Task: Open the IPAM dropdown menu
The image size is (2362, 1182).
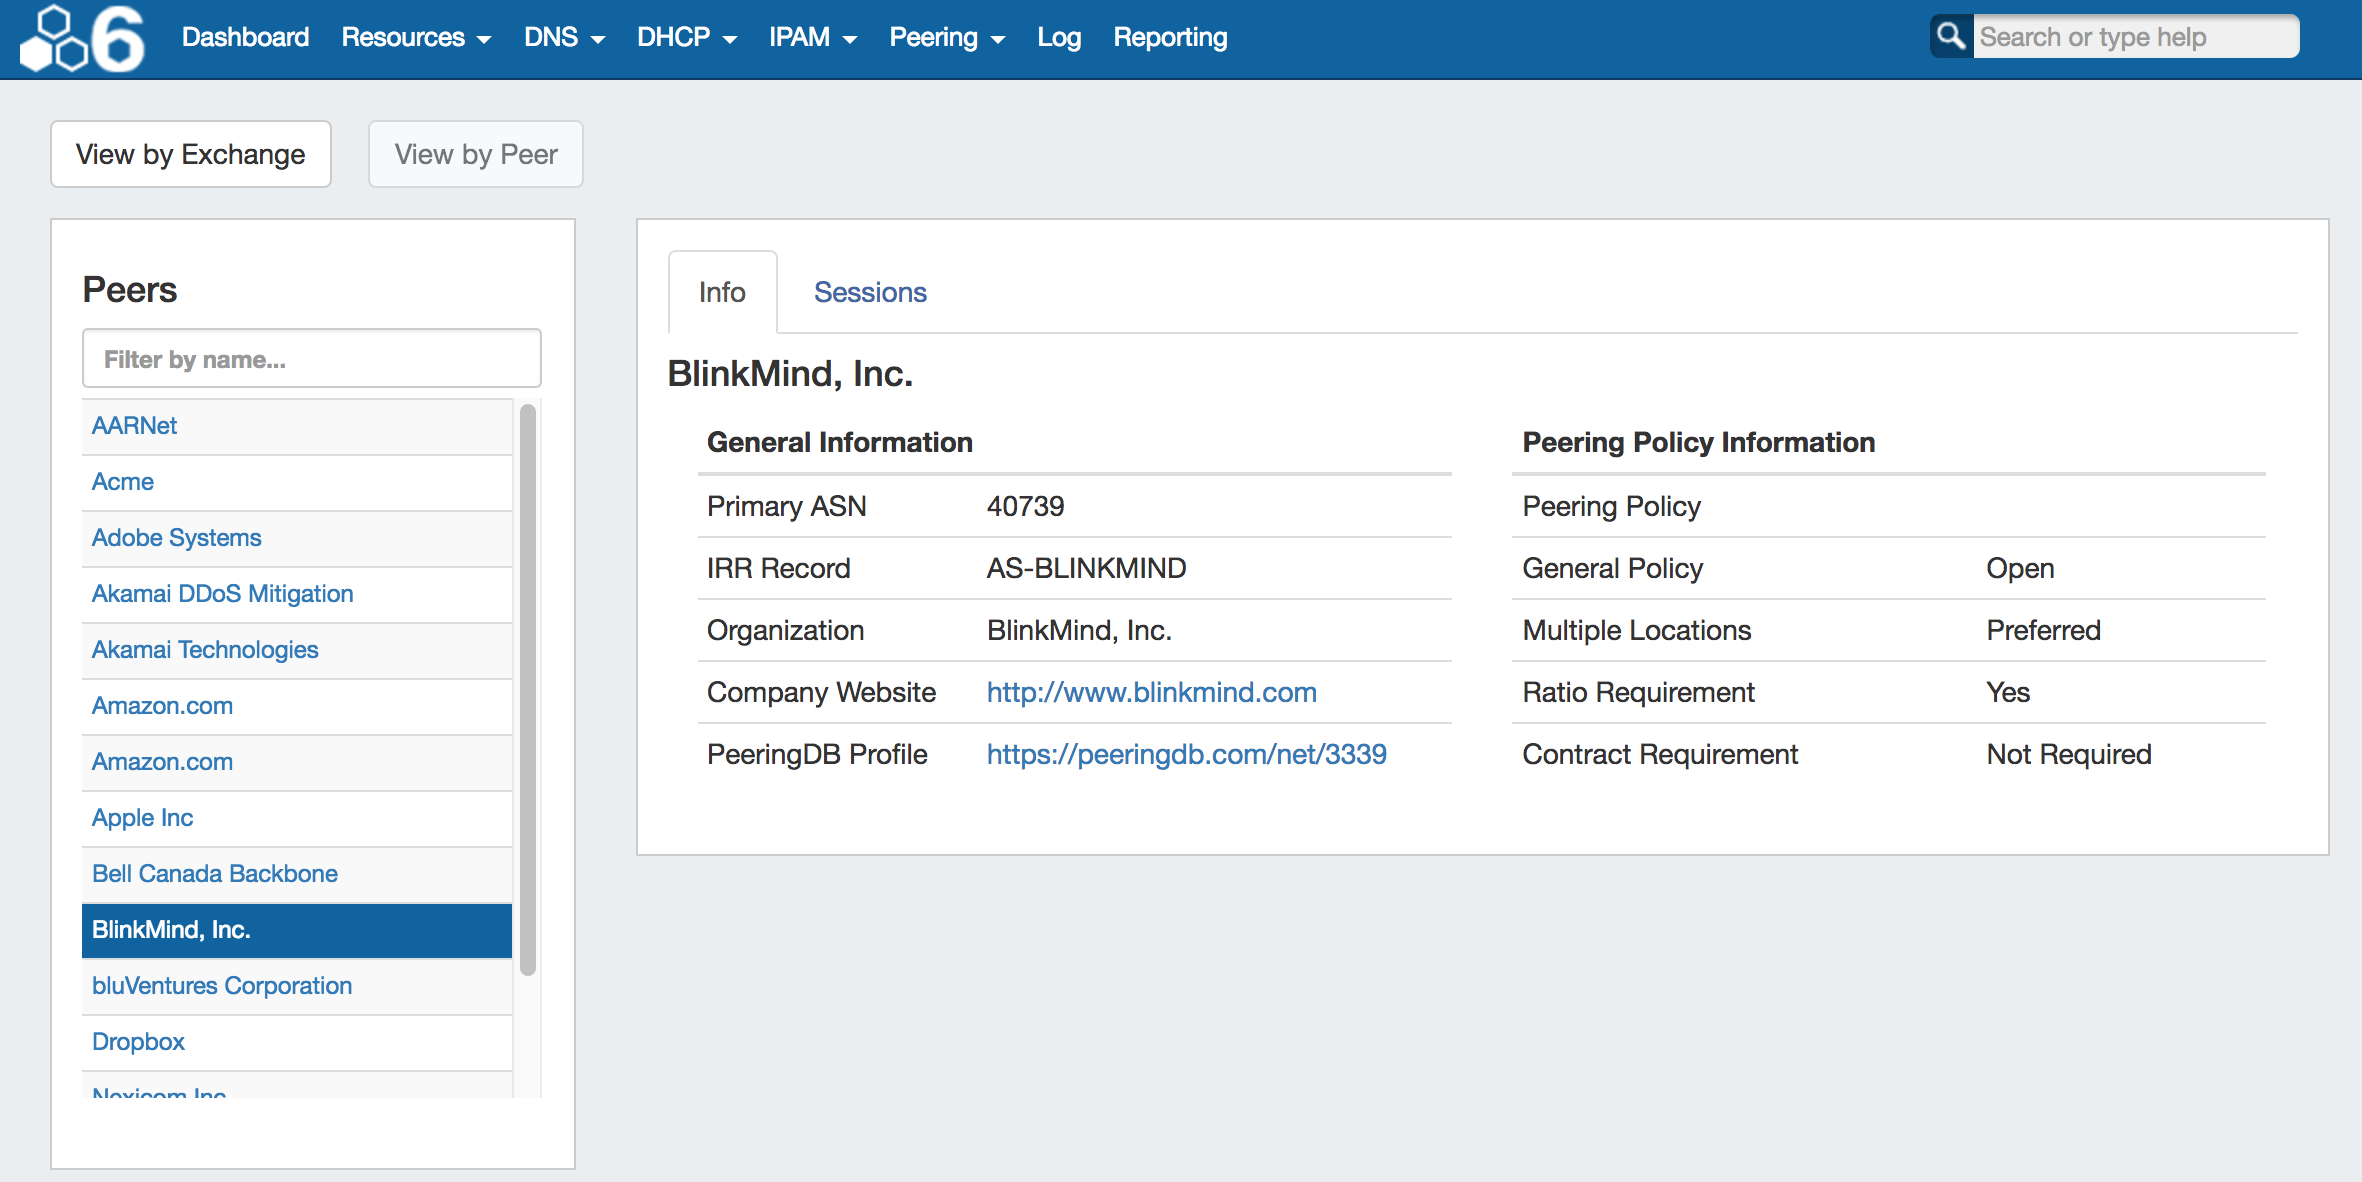Action: click(812, 38)
